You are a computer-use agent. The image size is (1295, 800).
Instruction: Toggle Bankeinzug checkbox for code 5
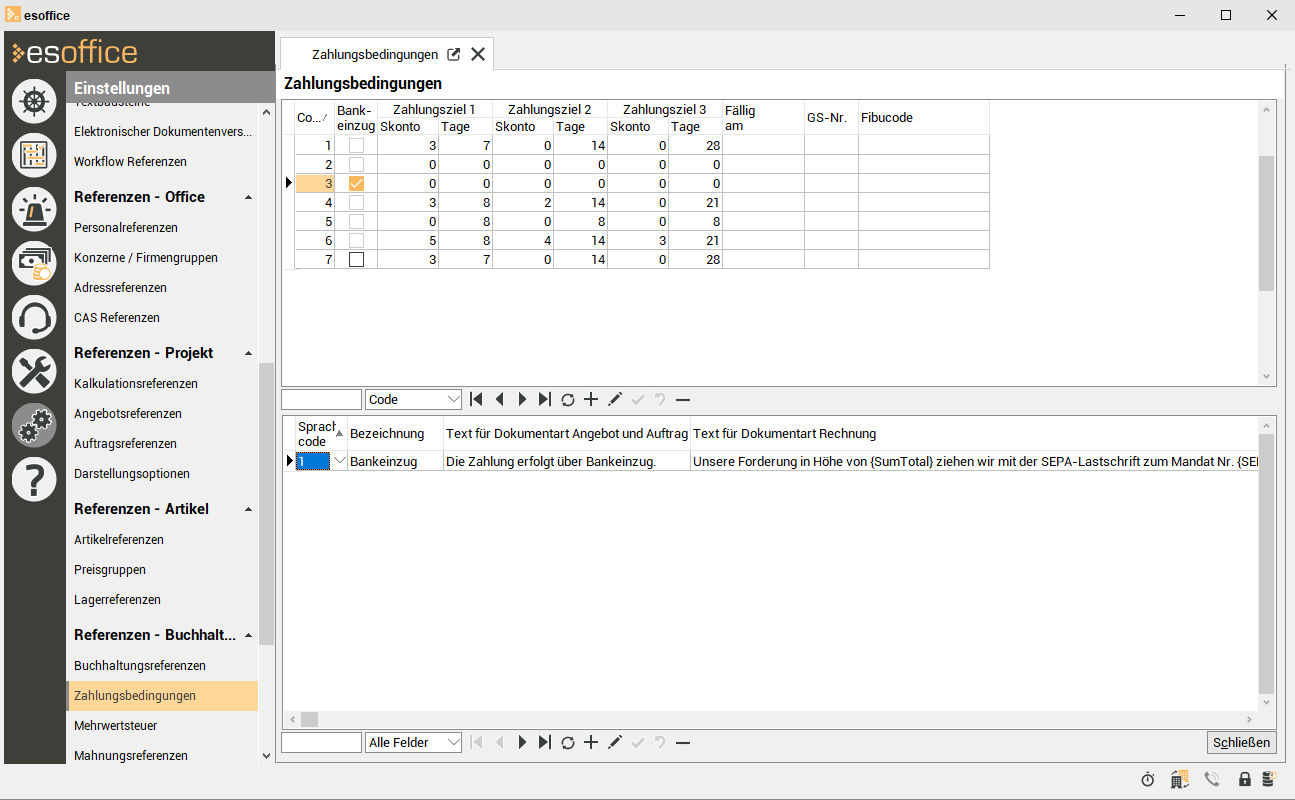[x=356, y=222]
